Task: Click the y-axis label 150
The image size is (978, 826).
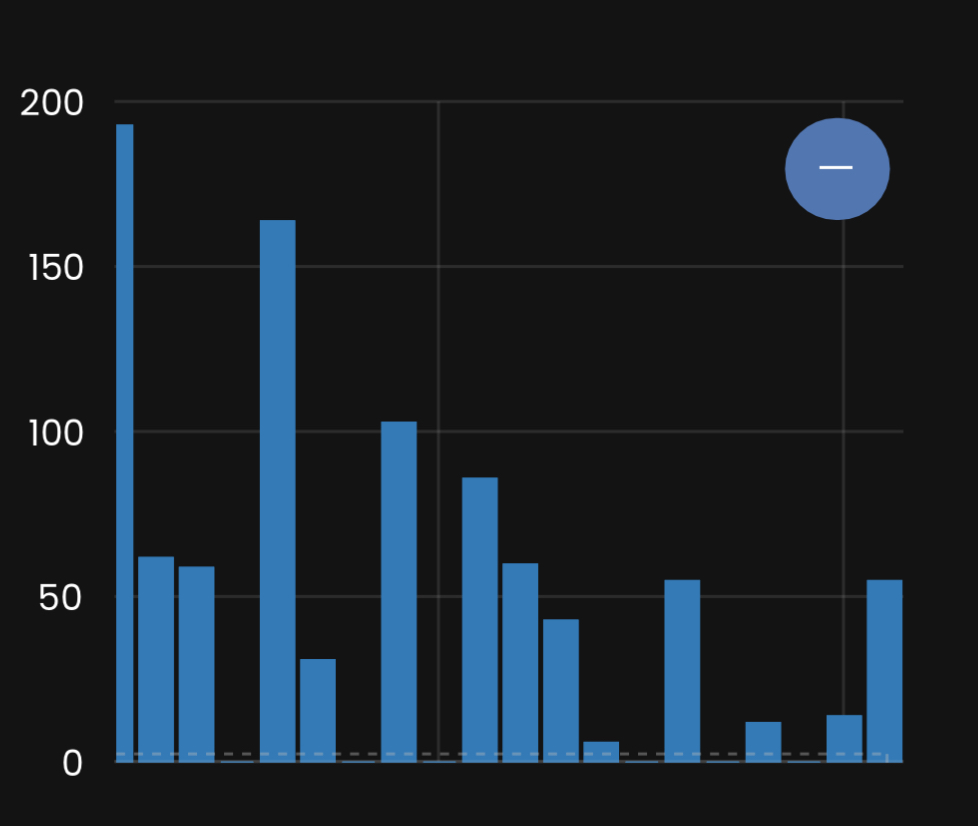Action: (56, 268)
